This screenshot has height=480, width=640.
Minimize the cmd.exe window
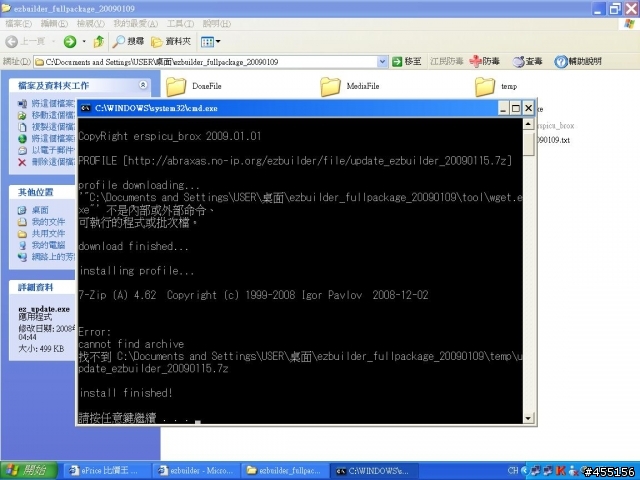click(x=503, y=108)
